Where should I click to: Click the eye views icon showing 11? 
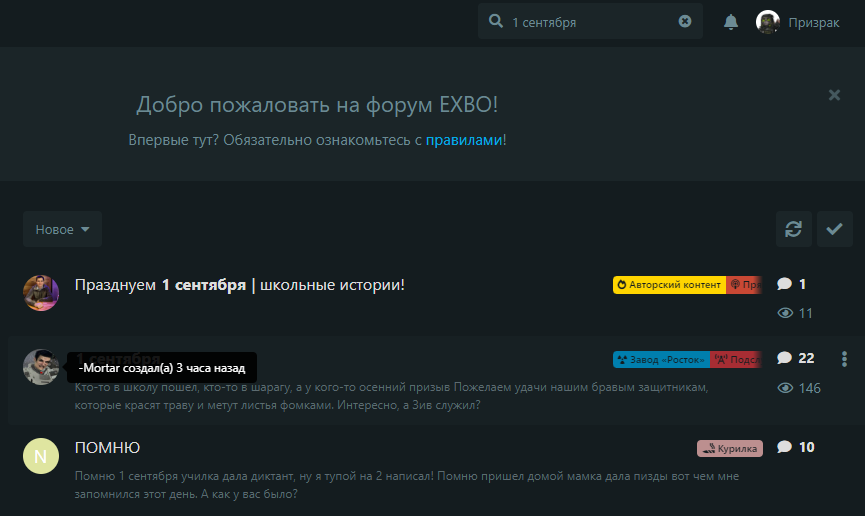pos(785,313)
